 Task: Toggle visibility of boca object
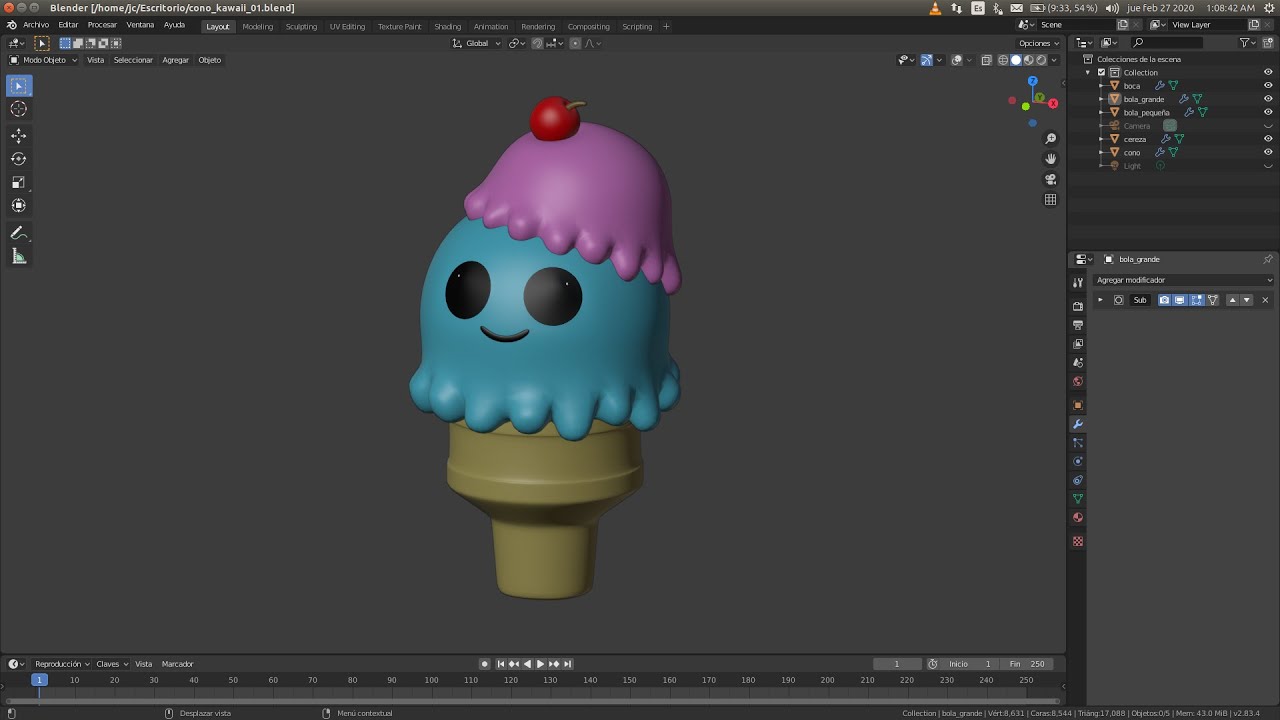point(1268,85)
